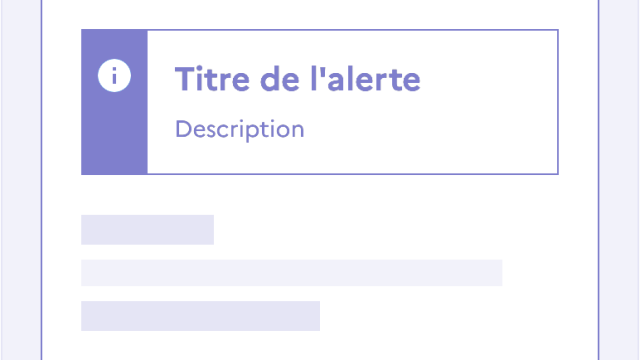Click empty alert space right of "Description"
This screenshot has height=360, width=640.
tap(431, 130)
